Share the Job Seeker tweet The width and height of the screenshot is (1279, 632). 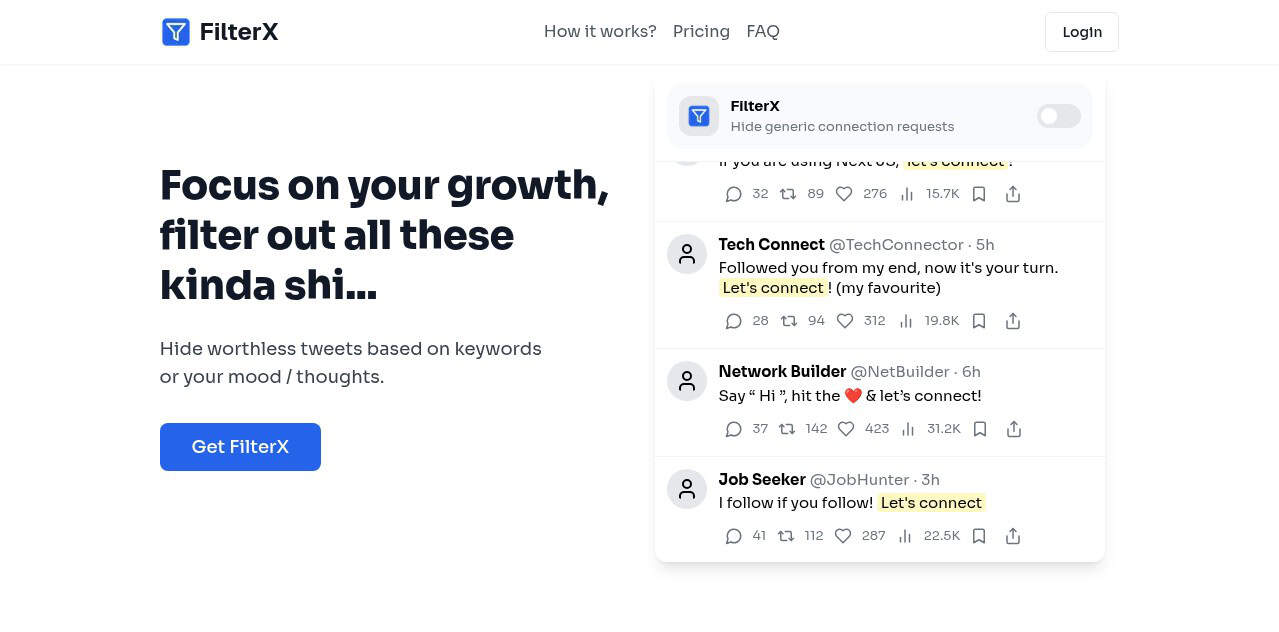(x=1013, y=536)
